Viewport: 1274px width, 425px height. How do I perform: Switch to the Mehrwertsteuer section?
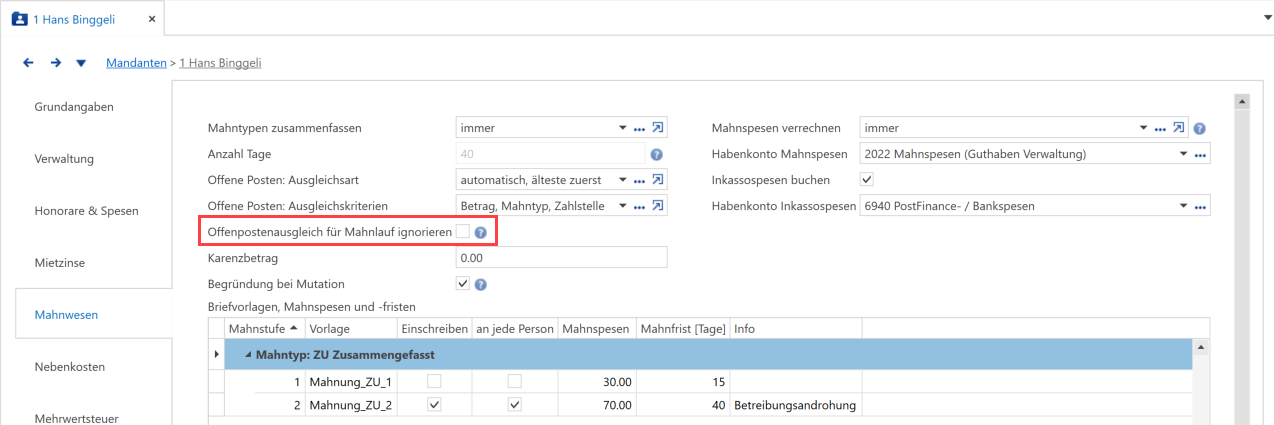tap(77, 418)
